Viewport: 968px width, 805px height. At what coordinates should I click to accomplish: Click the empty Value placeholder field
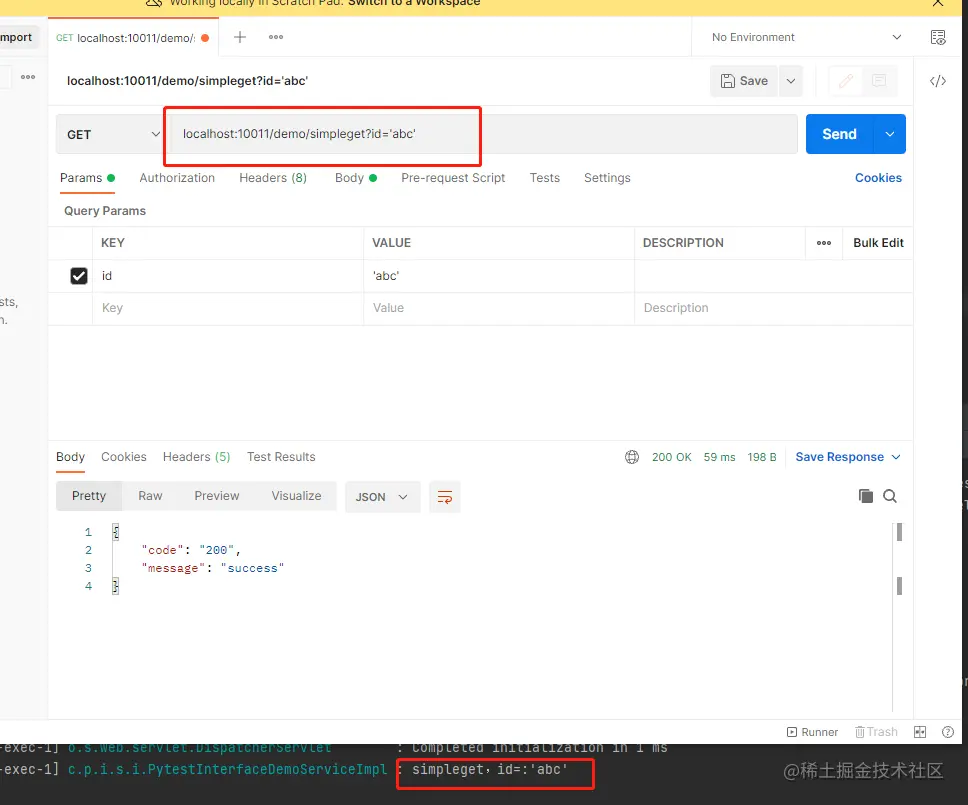(x=499, y=308)
